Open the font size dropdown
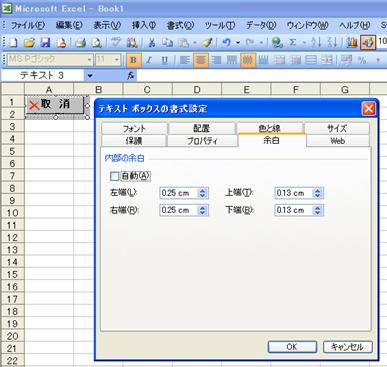The height and width of the screenshot is (367, 387). tap(117, 60)
